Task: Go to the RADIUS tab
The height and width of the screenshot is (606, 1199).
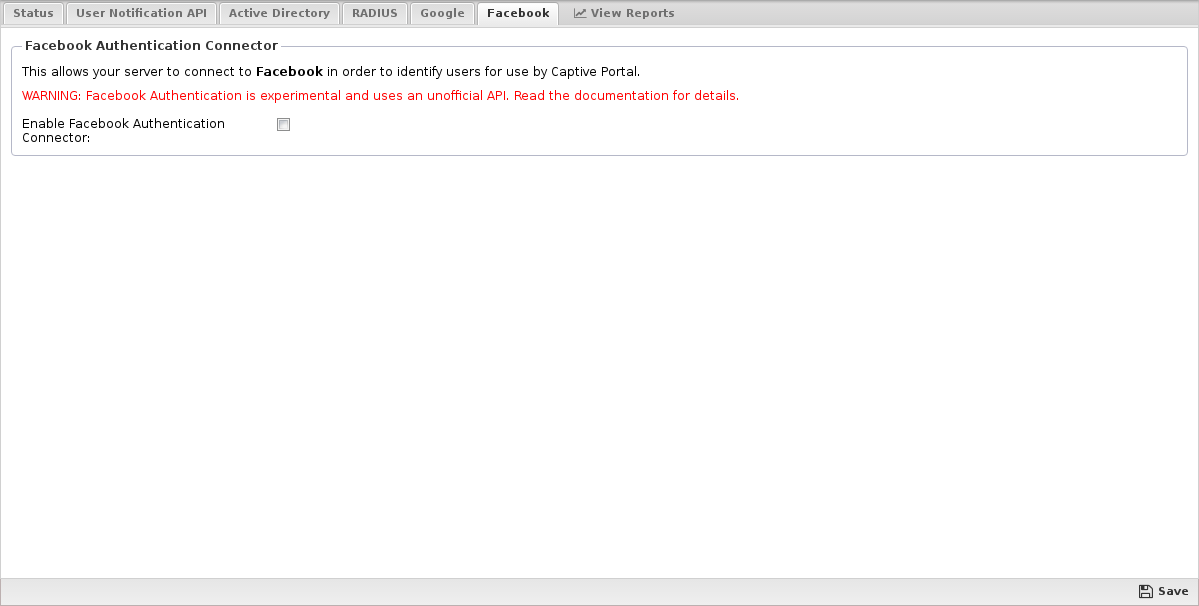Action: coord(375,13)
